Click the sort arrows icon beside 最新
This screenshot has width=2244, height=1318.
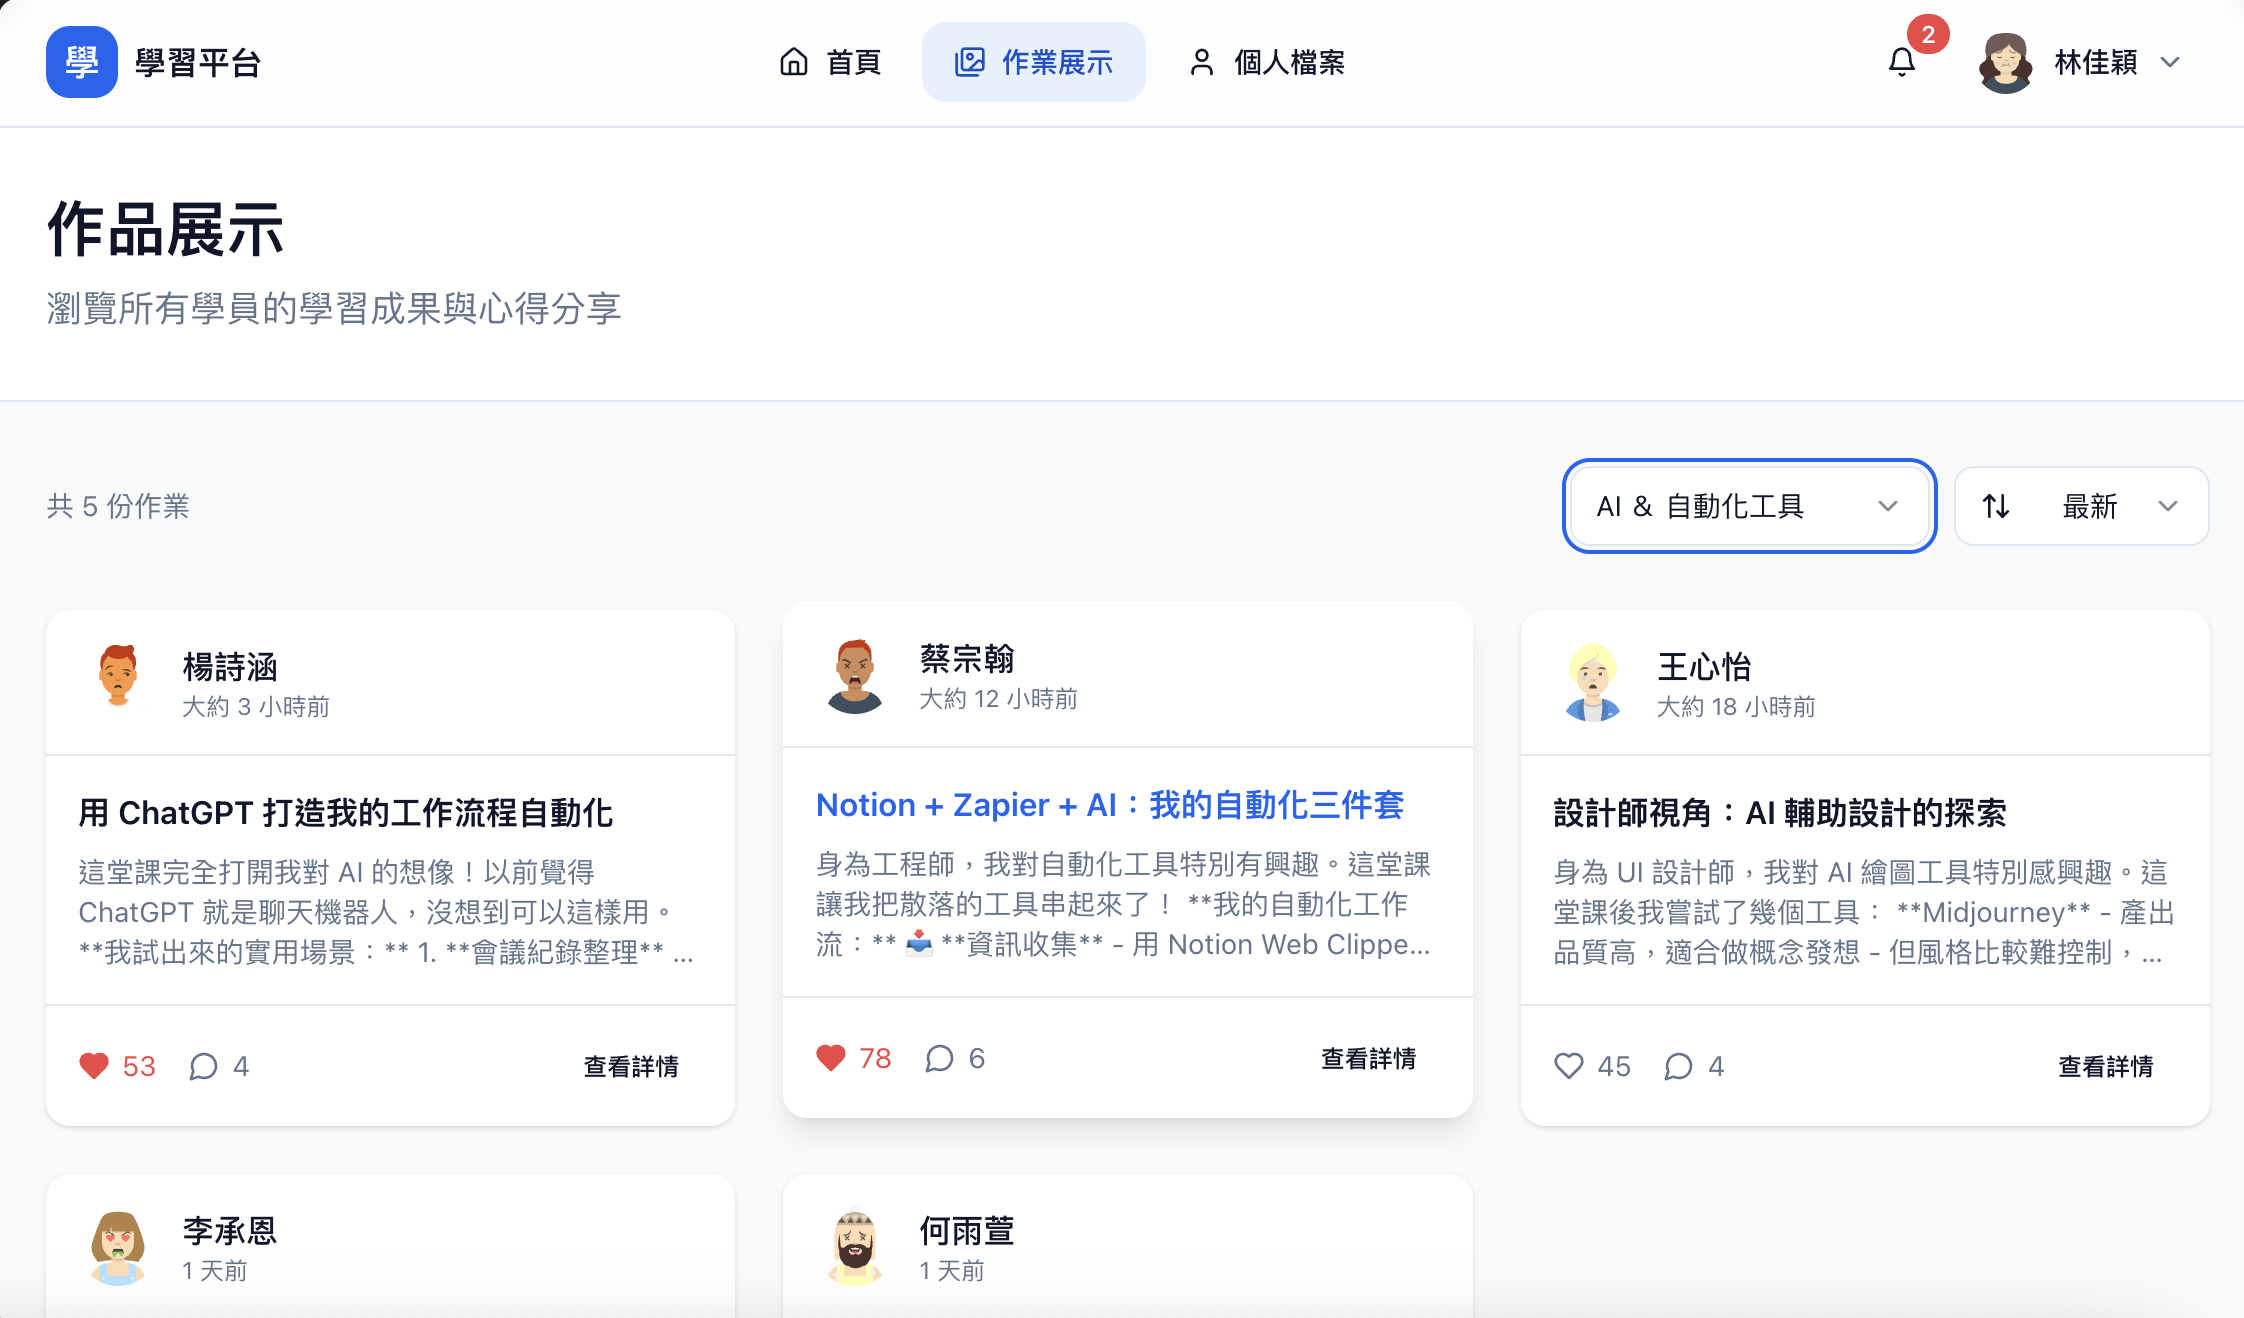click(x=1998, y=506)
